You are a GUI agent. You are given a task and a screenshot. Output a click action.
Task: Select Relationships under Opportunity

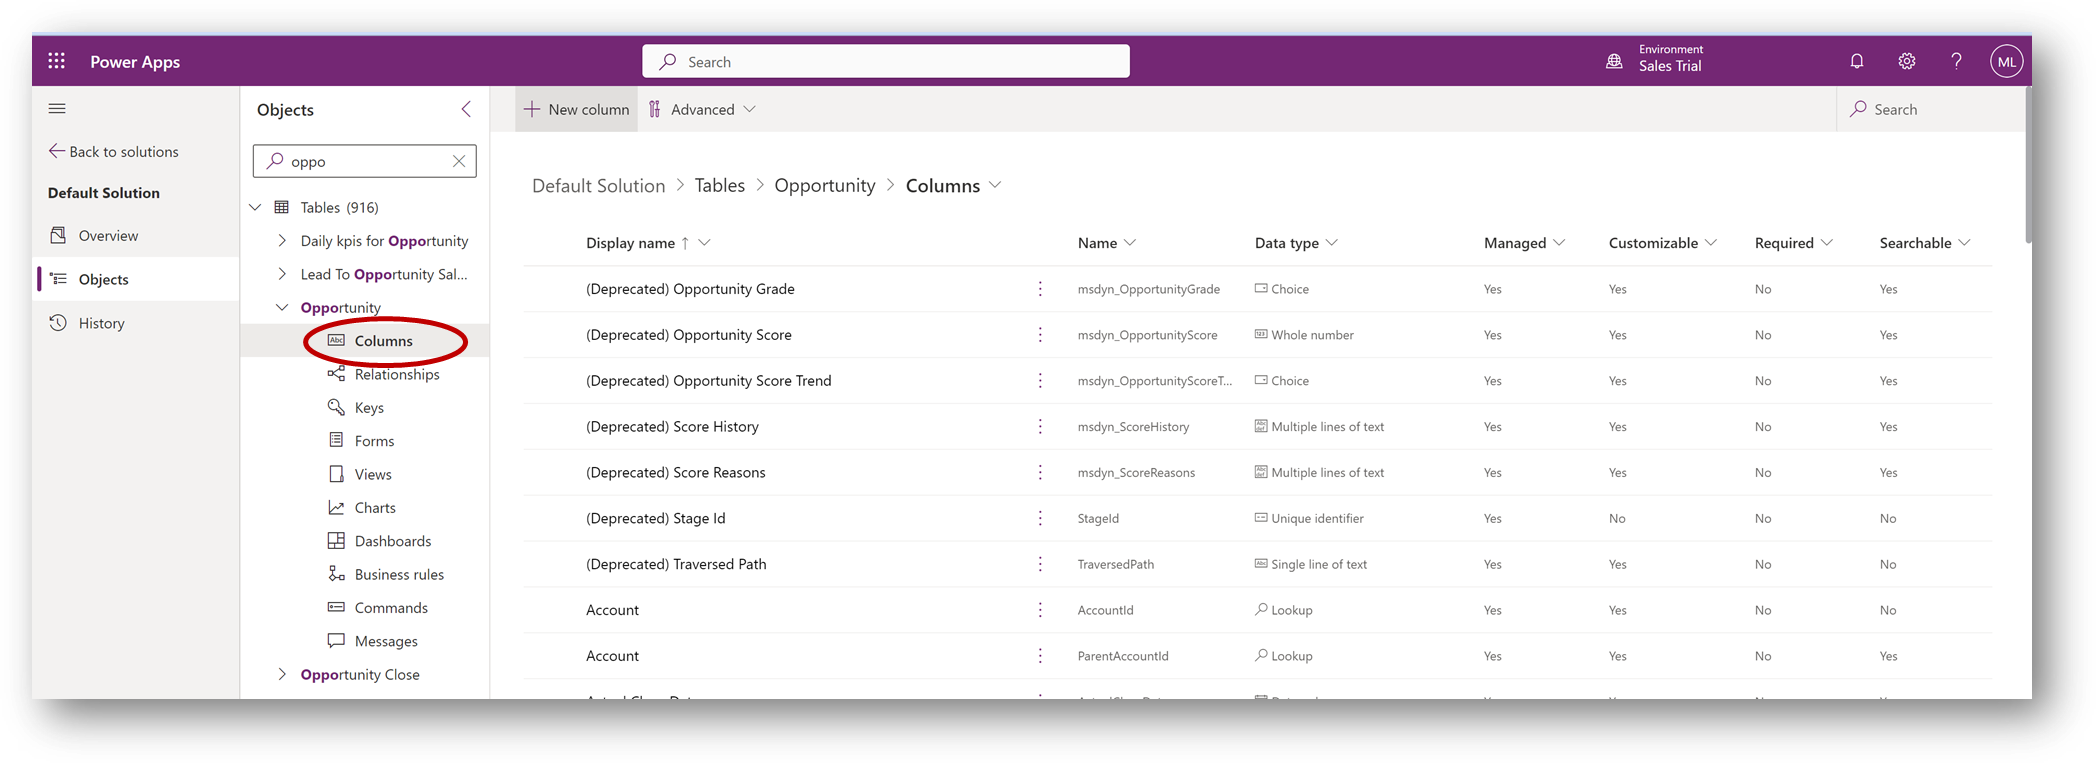[x=396, y=374]
